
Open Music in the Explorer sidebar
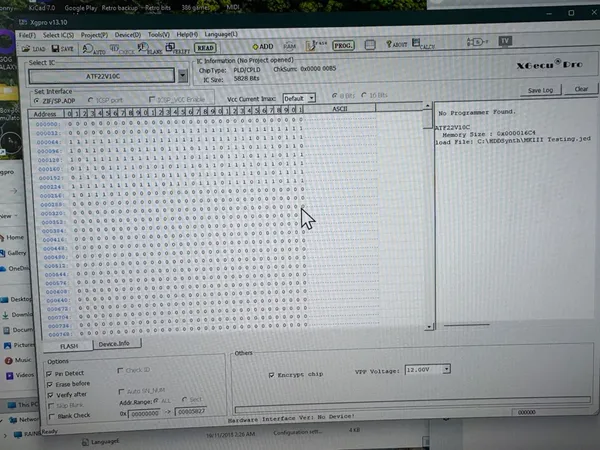(18, 360)
